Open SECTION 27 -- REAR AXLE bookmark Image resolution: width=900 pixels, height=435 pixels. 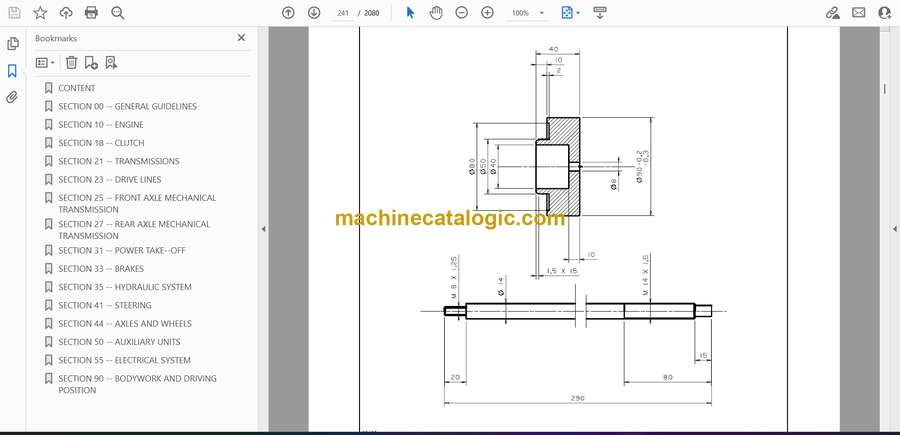(134, 230)
